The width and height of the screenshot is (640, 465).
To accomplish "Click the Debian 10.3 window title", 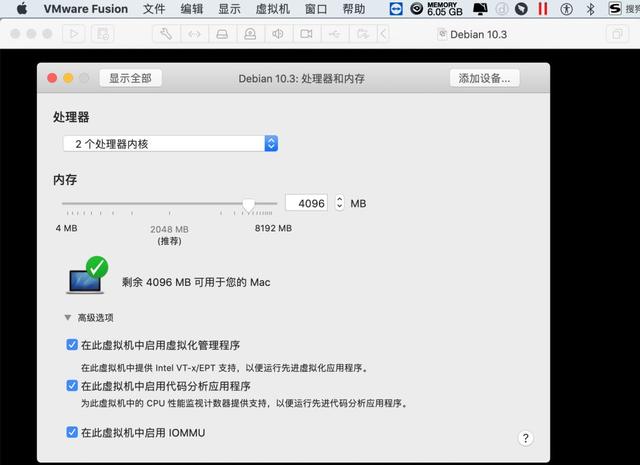I will [x=478, y=34].
